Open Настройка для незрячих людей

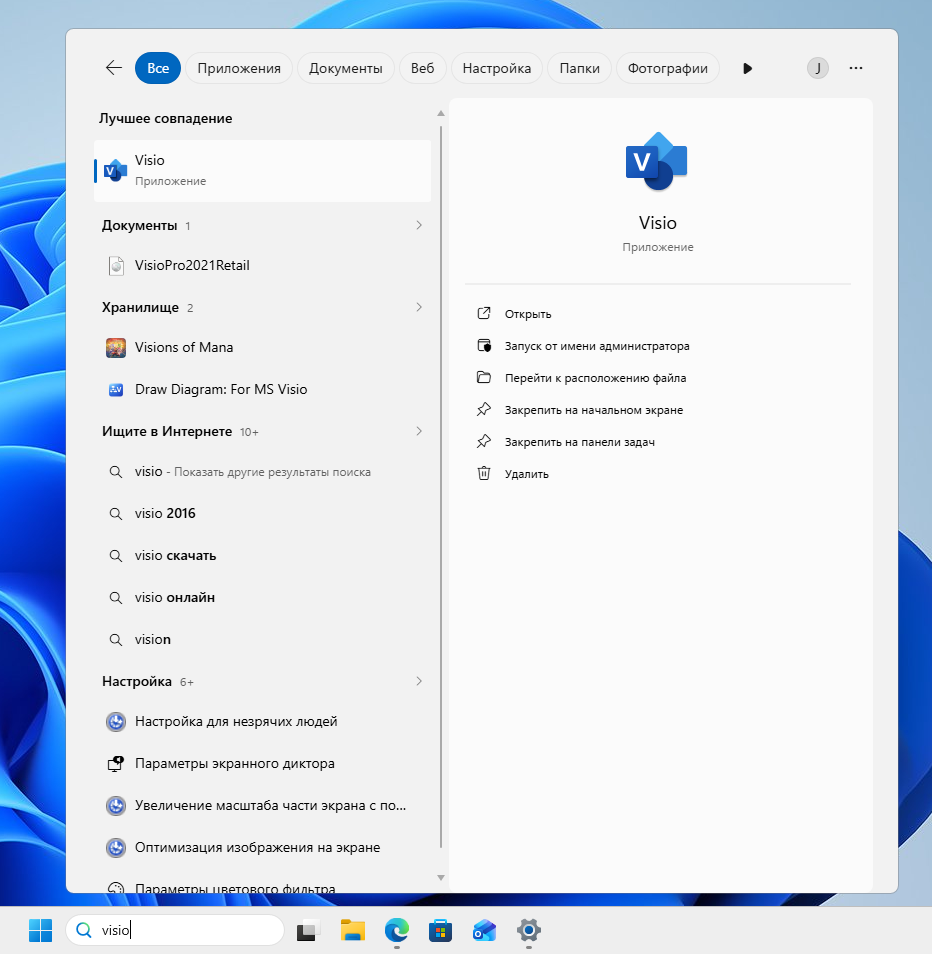pyautogui.click(x=262, y=722)
